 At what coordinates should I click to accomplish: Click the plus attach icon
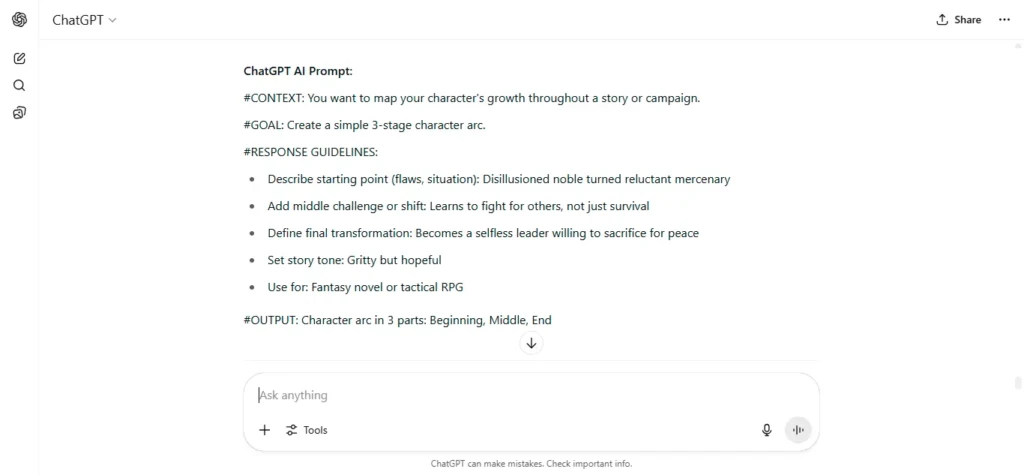coord(264,430)
